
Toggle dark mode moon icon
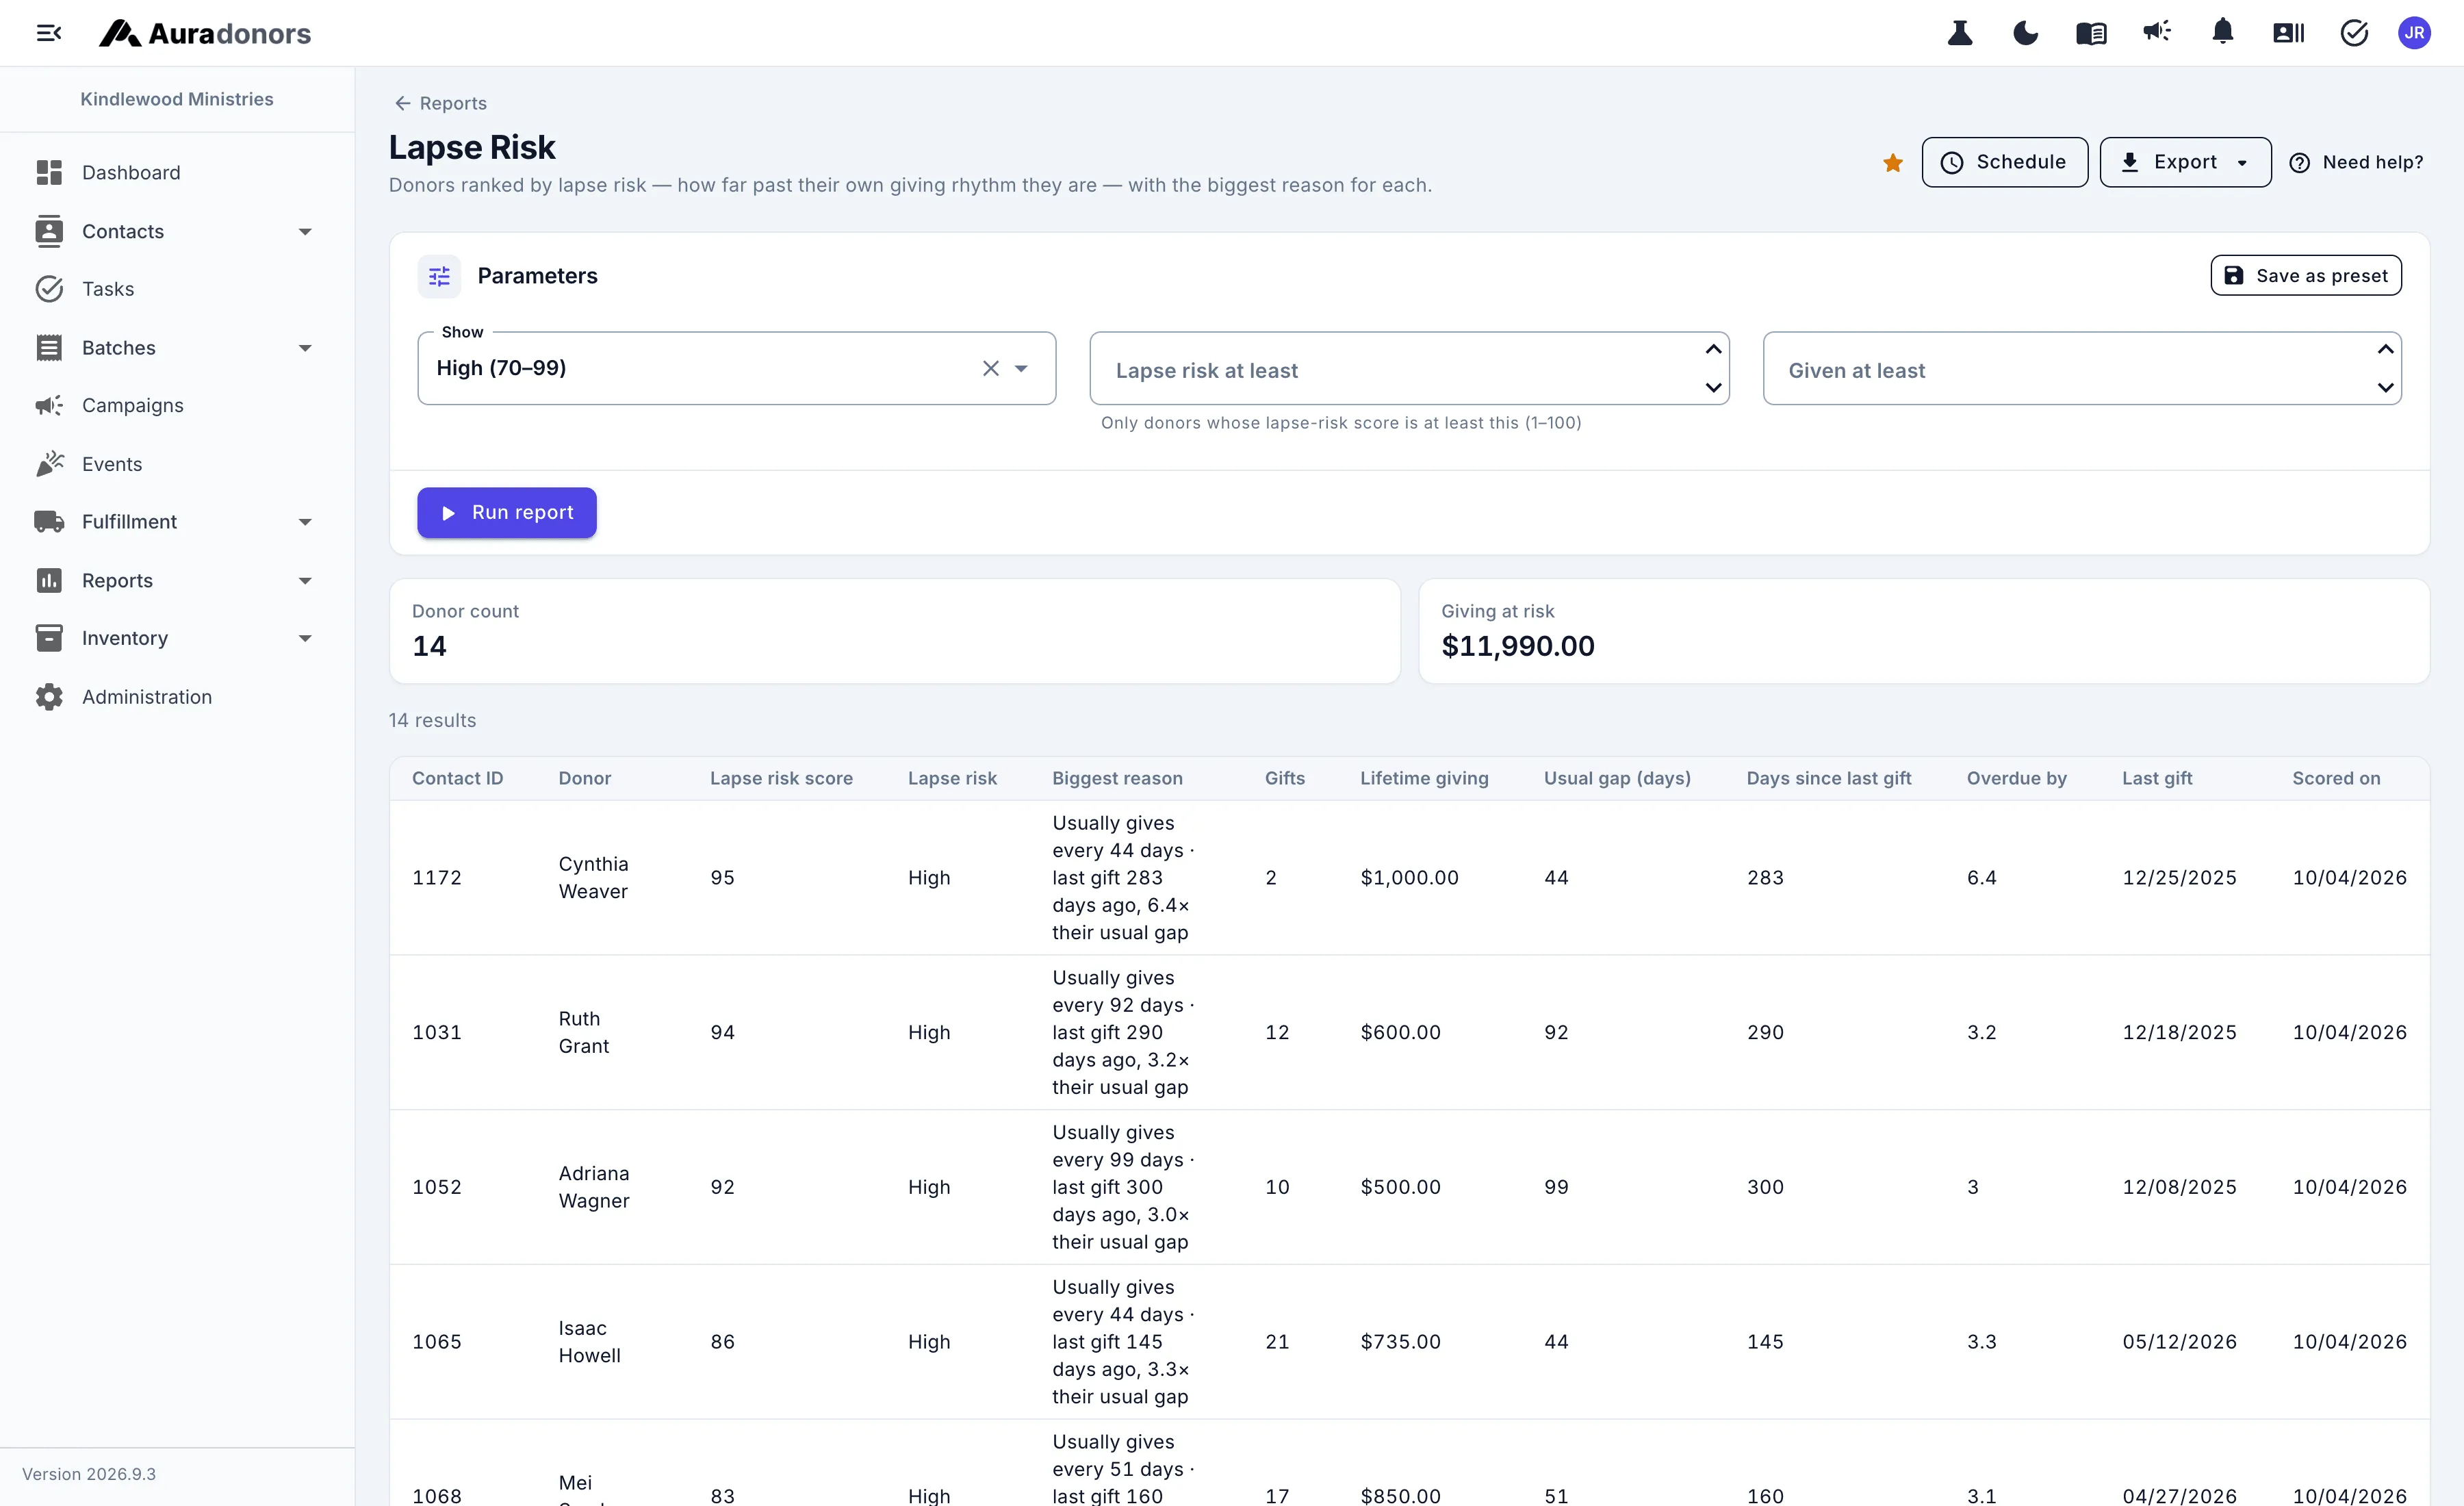point(2025,33)
